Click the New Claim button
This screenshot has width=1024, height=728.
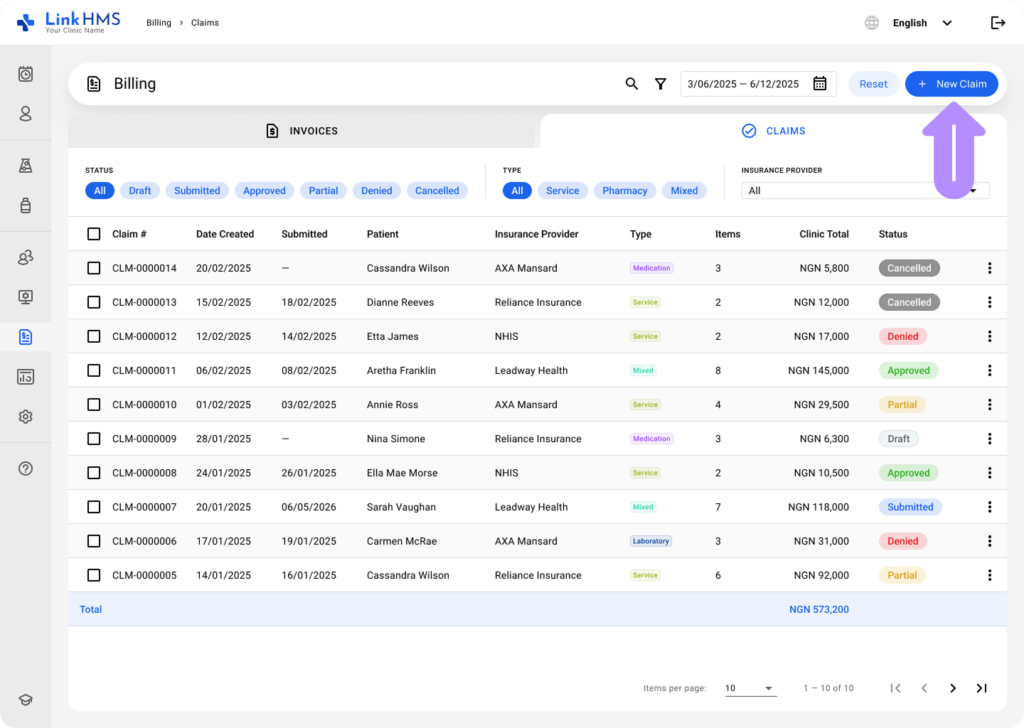point(952,84)
